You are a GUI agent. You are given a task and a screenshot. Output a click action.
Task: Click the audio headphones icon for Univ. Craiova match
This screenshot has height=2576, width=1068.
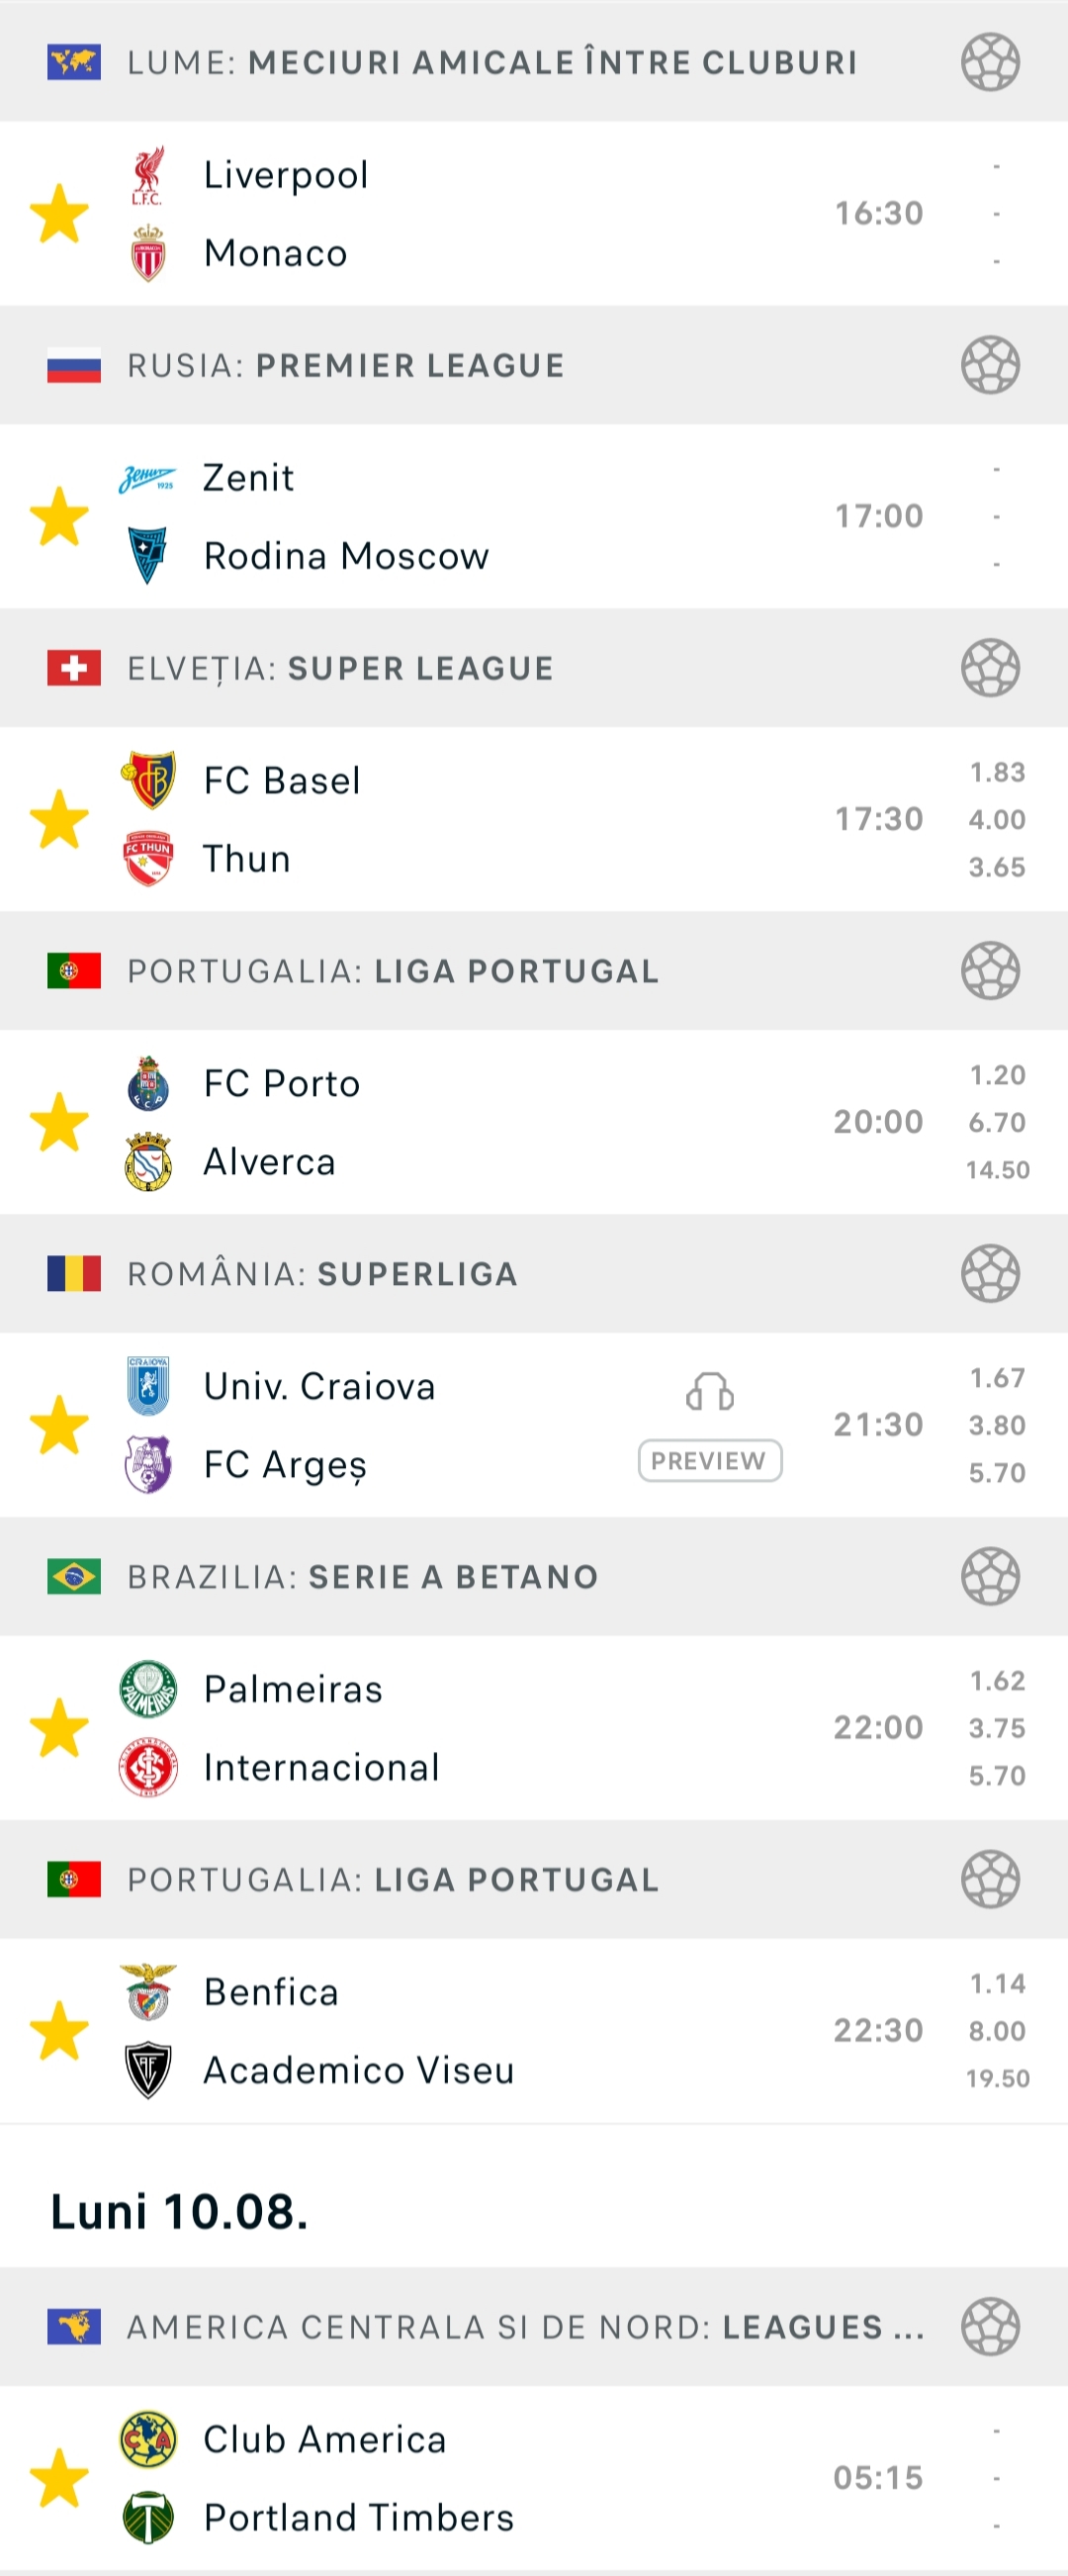click(710, 1391)
